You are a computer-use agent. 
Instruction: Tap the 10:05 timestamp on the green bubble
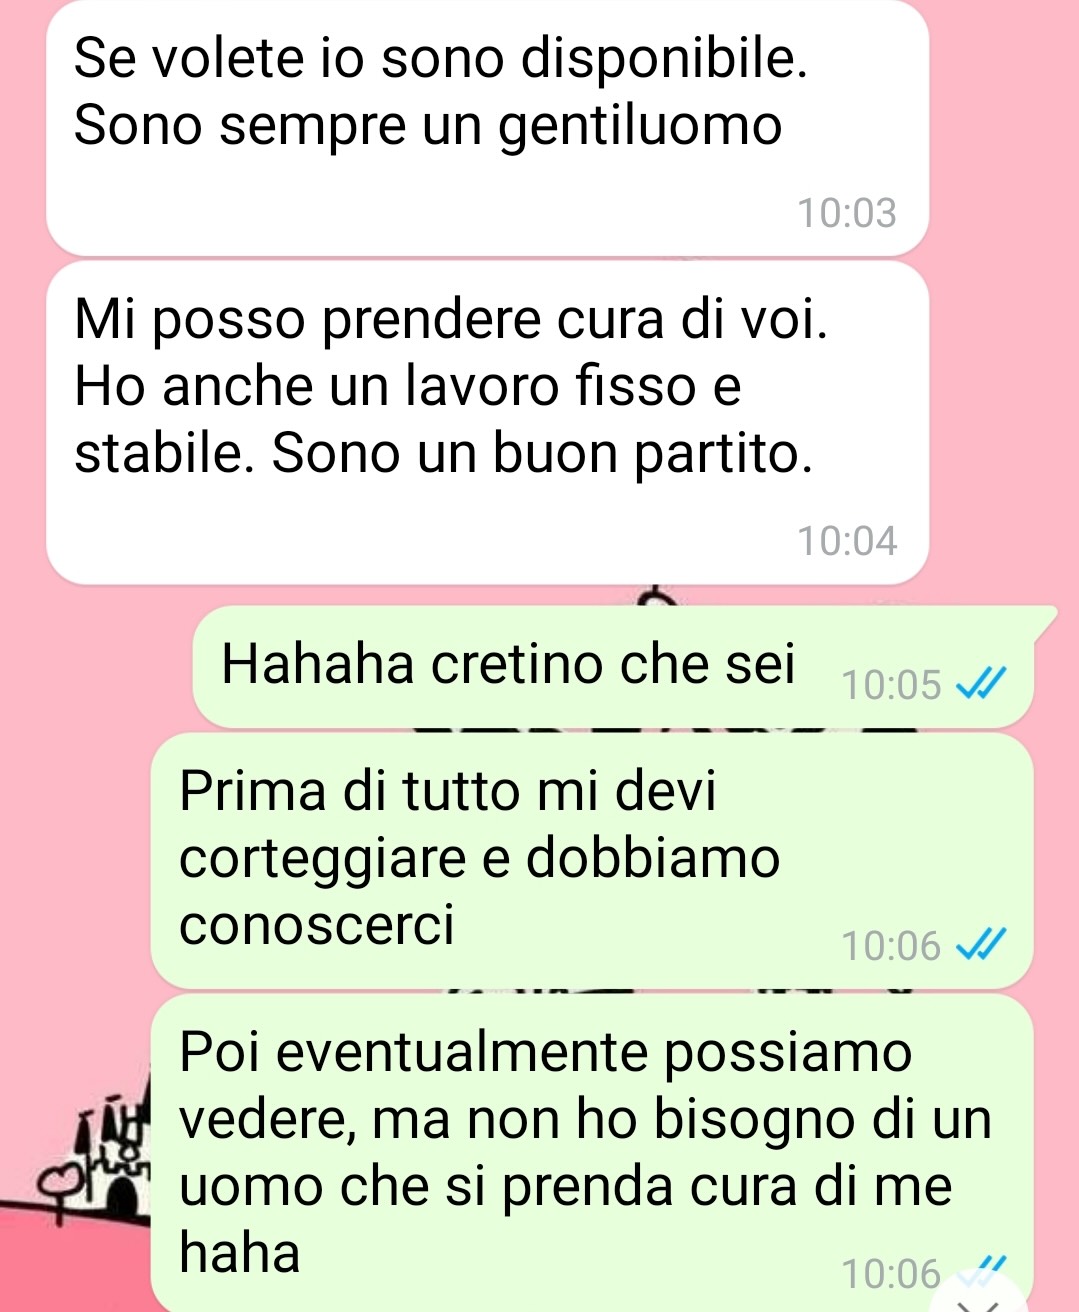click(x=891, y=685)
